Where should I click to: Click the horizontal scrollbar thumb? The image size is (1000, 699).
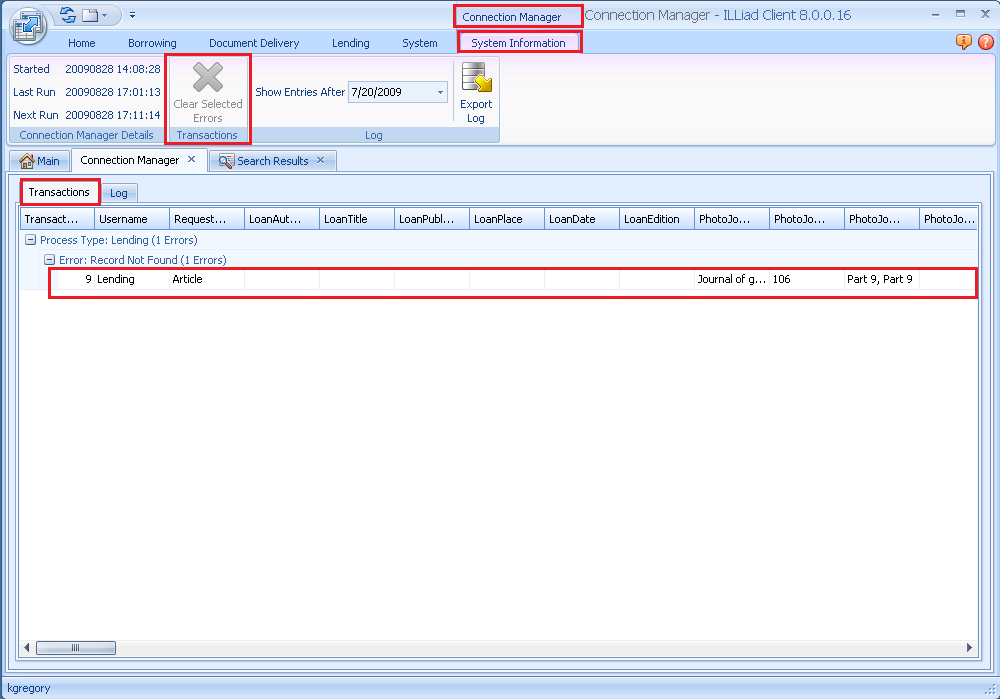pyautogui.click(x=76, y=647)
